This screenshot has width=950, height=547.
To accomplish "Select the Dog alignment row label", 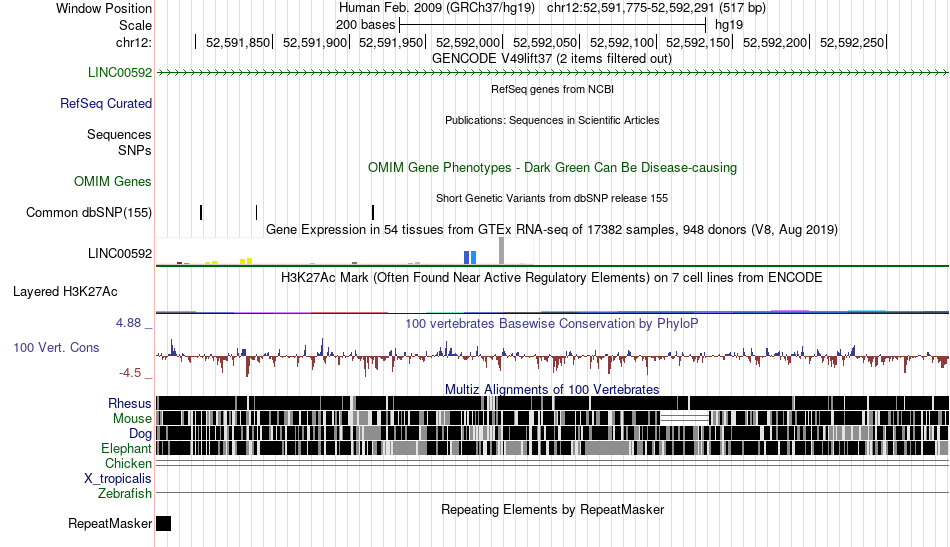I will coord(140,434).
